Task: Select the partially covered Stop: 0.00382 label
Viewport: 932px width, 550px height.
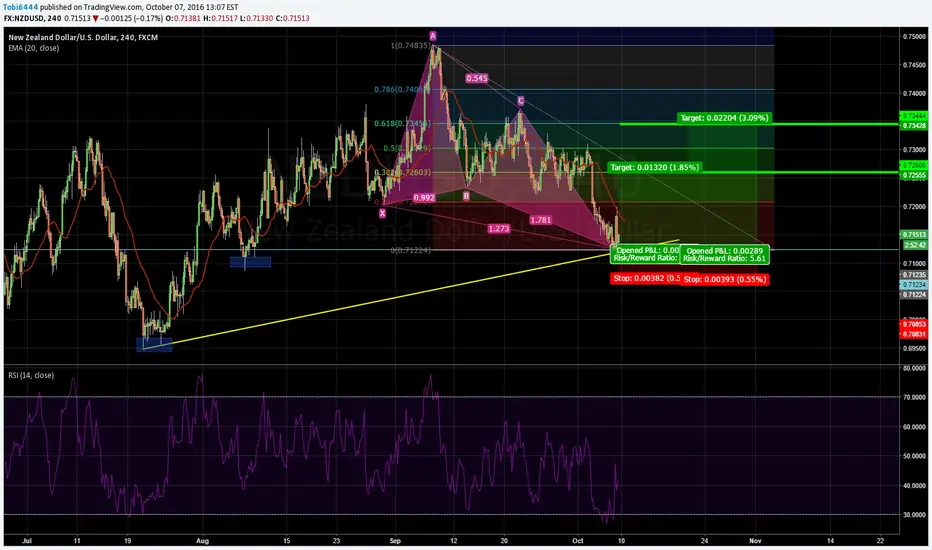Action: 646,278
